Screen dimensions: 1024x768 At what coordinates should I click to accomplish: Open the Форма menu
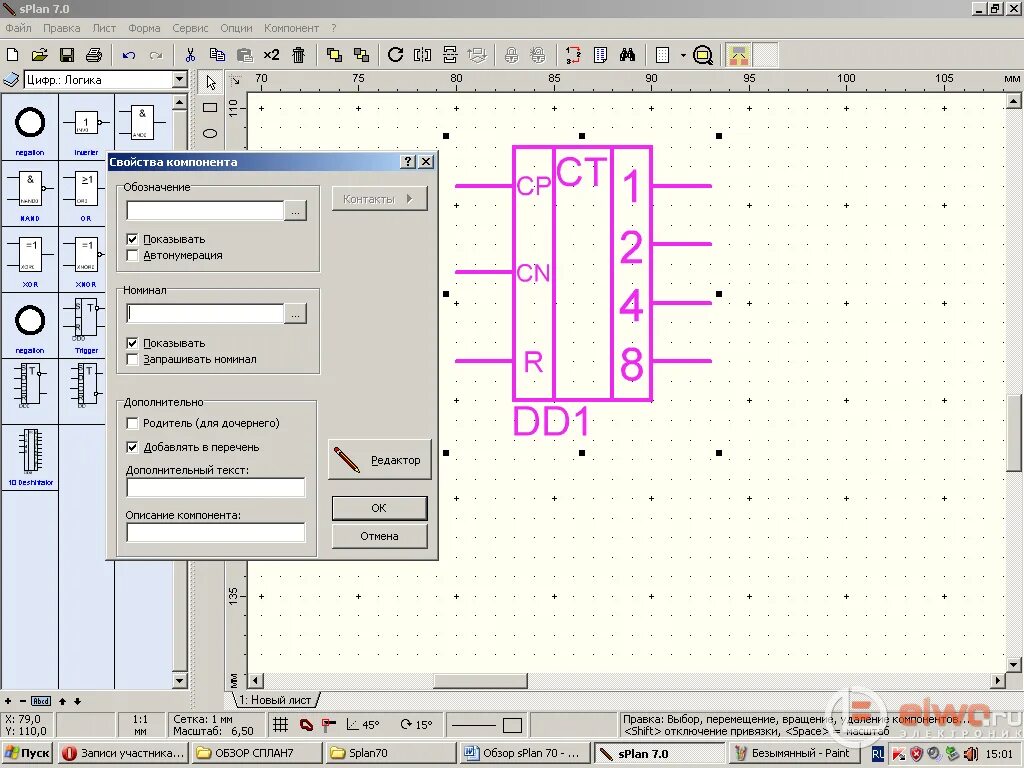(x=144, y=28)
